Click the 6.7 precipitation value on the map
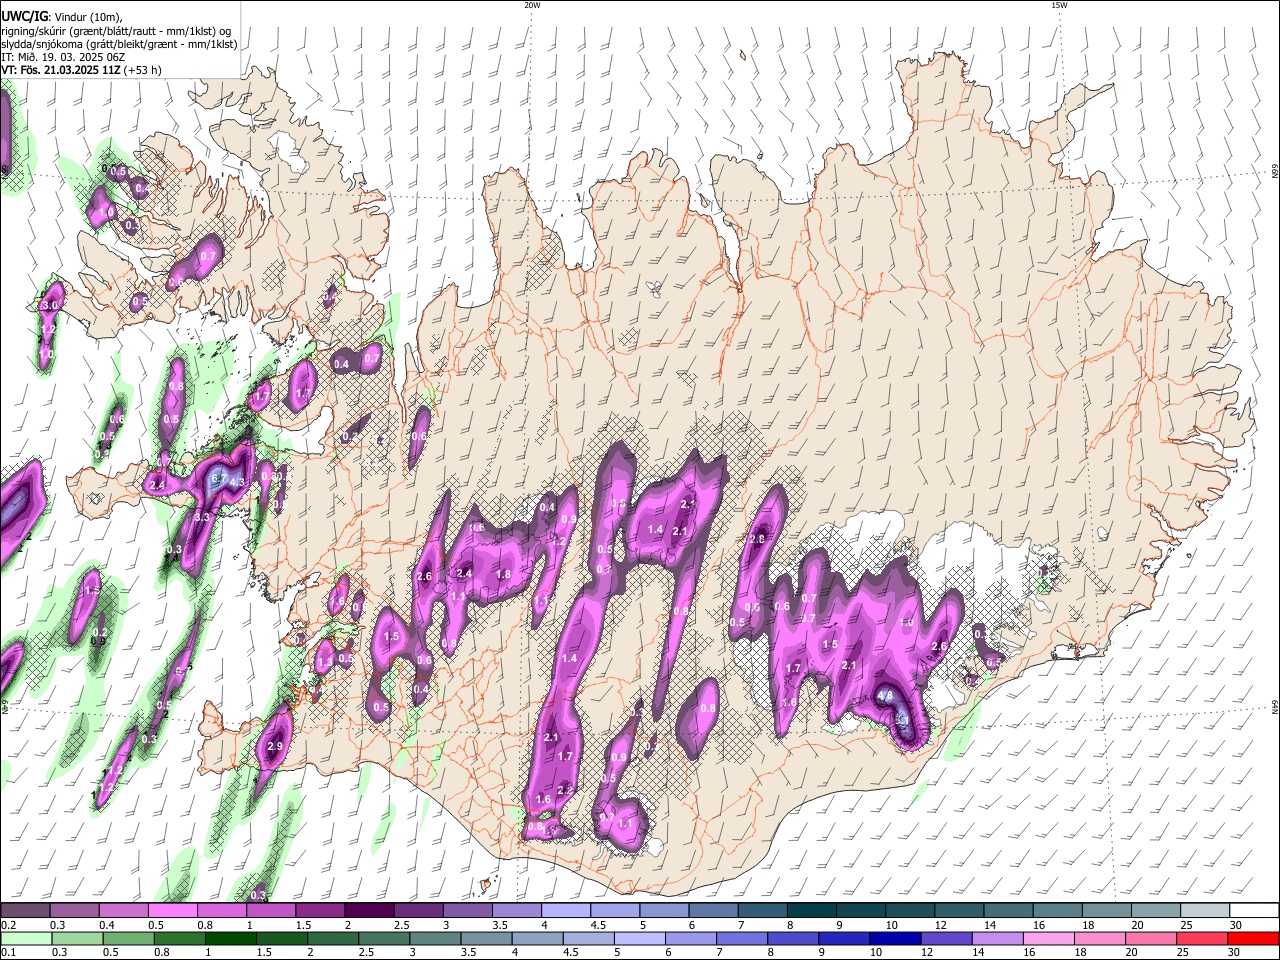 pos(219,479)
